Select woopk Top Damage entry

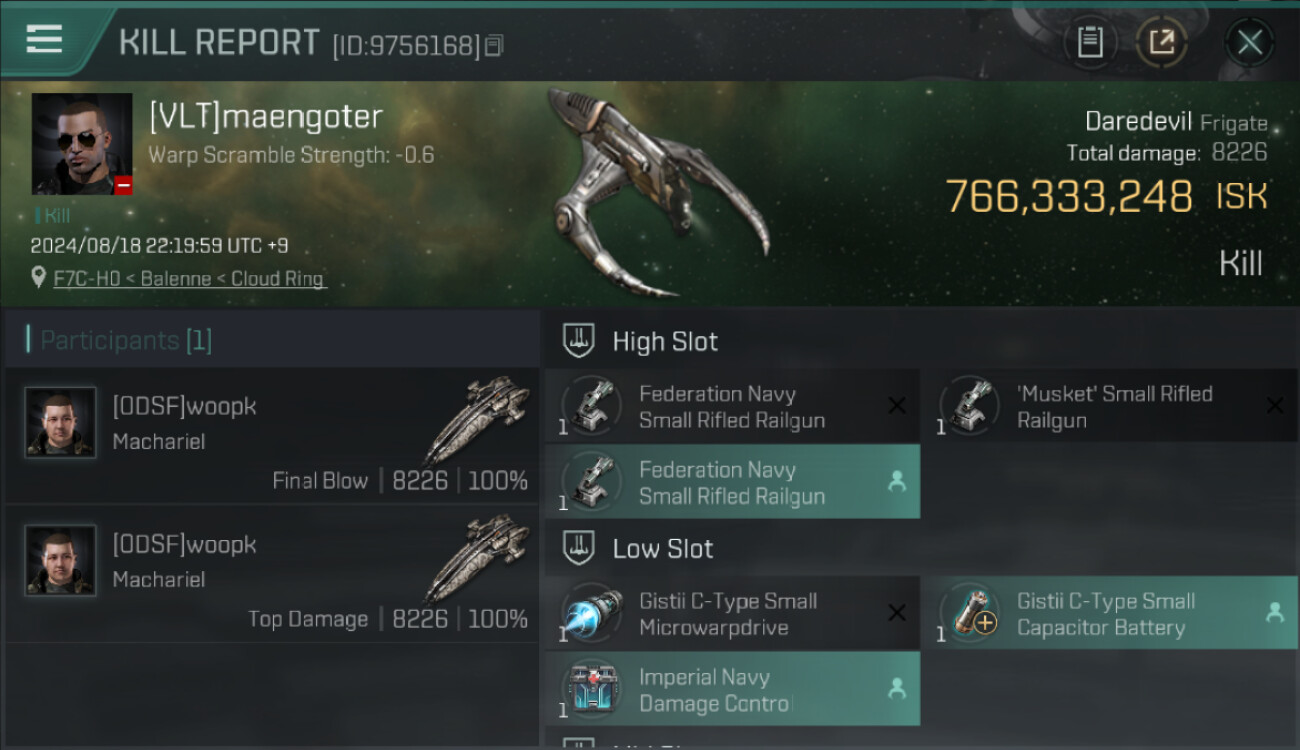click(272, 574)
